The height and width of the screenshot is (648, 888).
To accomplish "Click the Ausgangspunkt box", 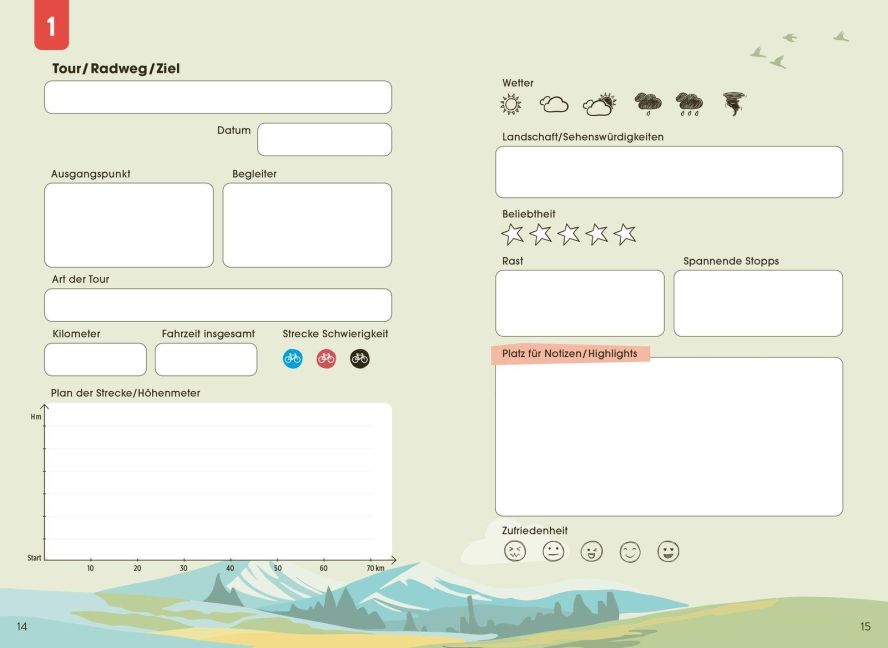I will [x=129, y=225].
